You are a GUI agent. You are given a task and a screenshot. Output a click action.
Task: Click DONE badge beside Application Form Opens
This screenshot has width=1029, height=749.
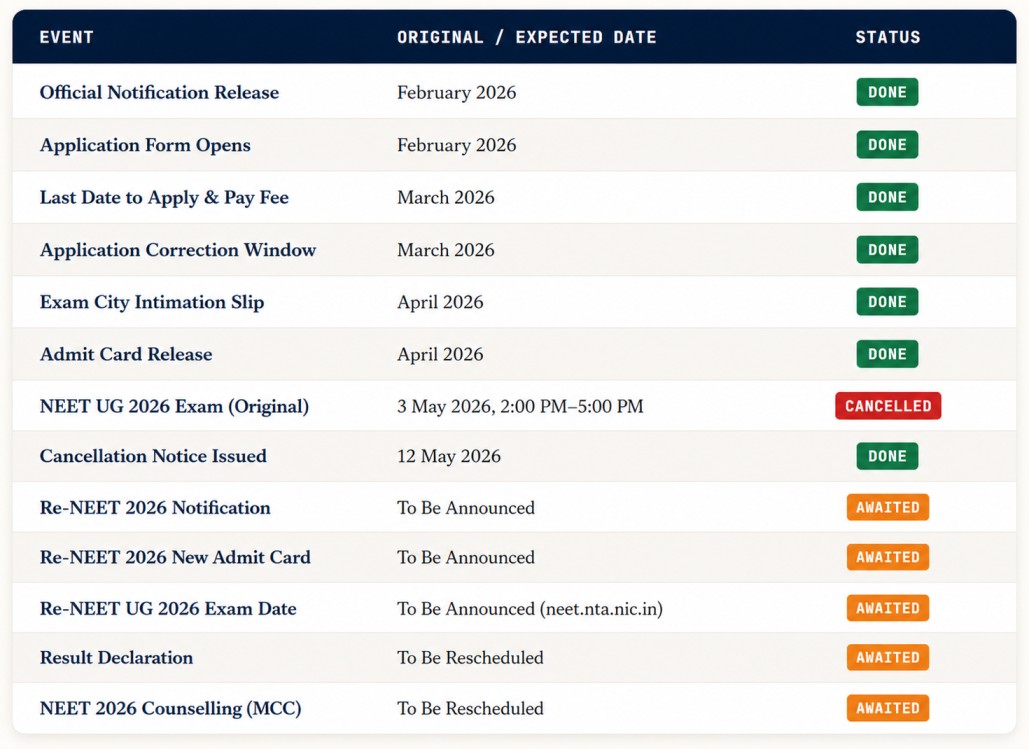pos(887,144)
